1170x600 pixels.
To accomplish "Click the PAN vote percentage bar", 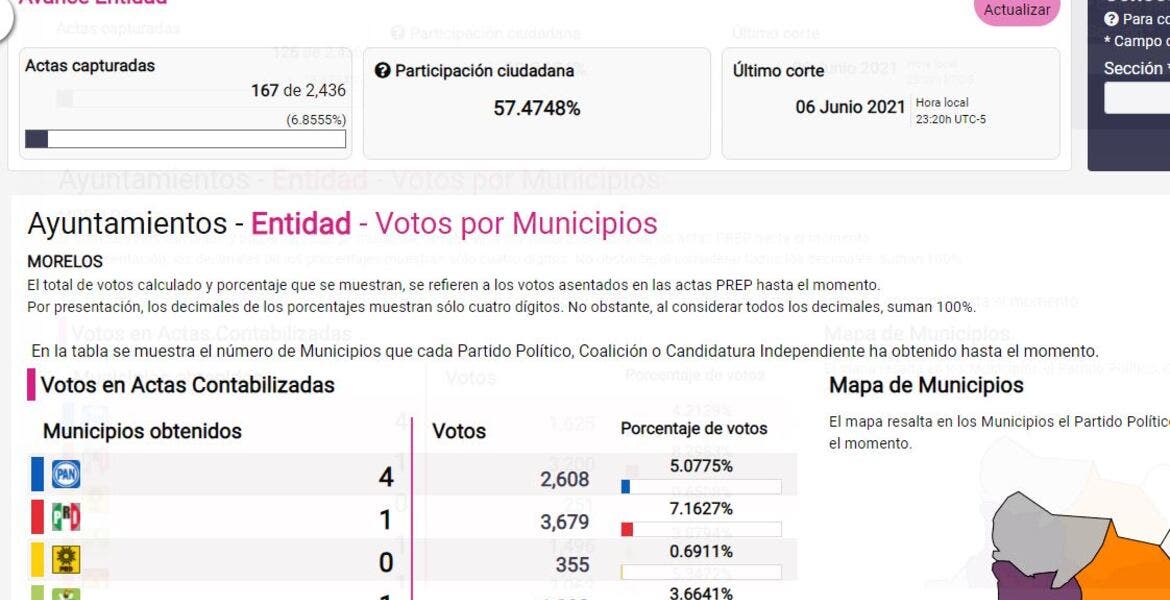I will tap(700, 487).
